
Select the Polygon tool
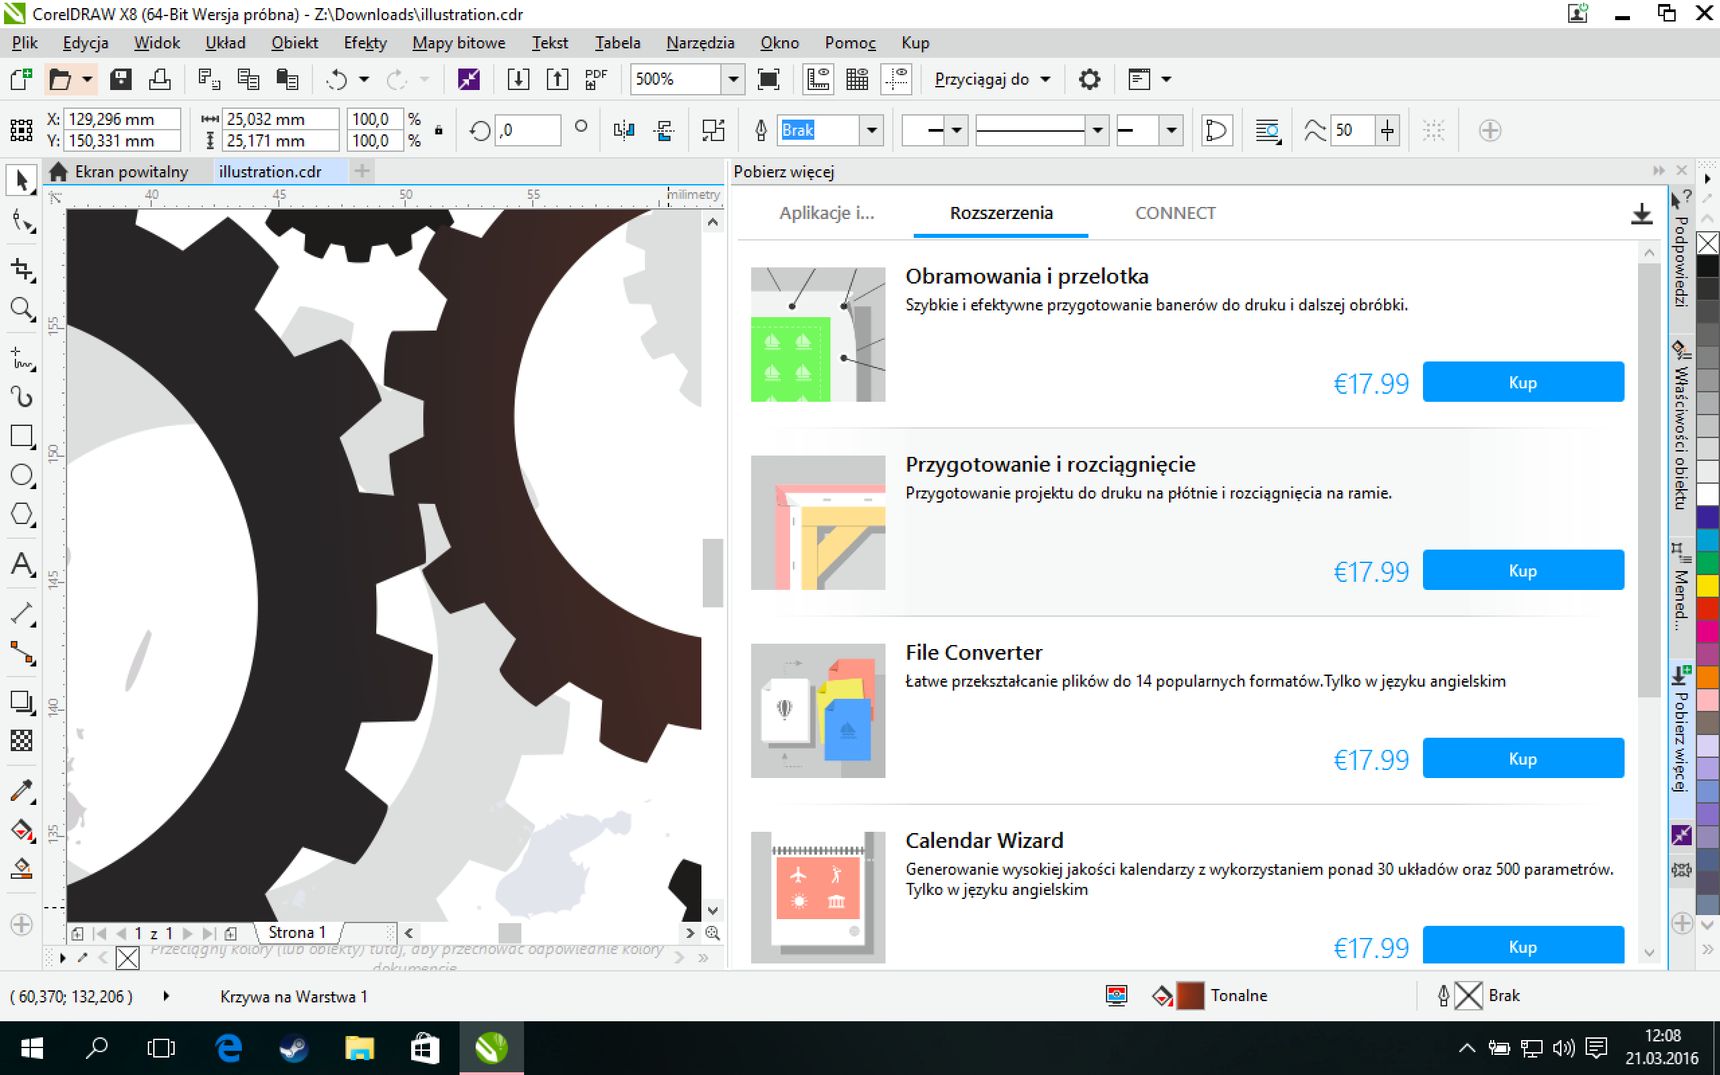point(22,515)
